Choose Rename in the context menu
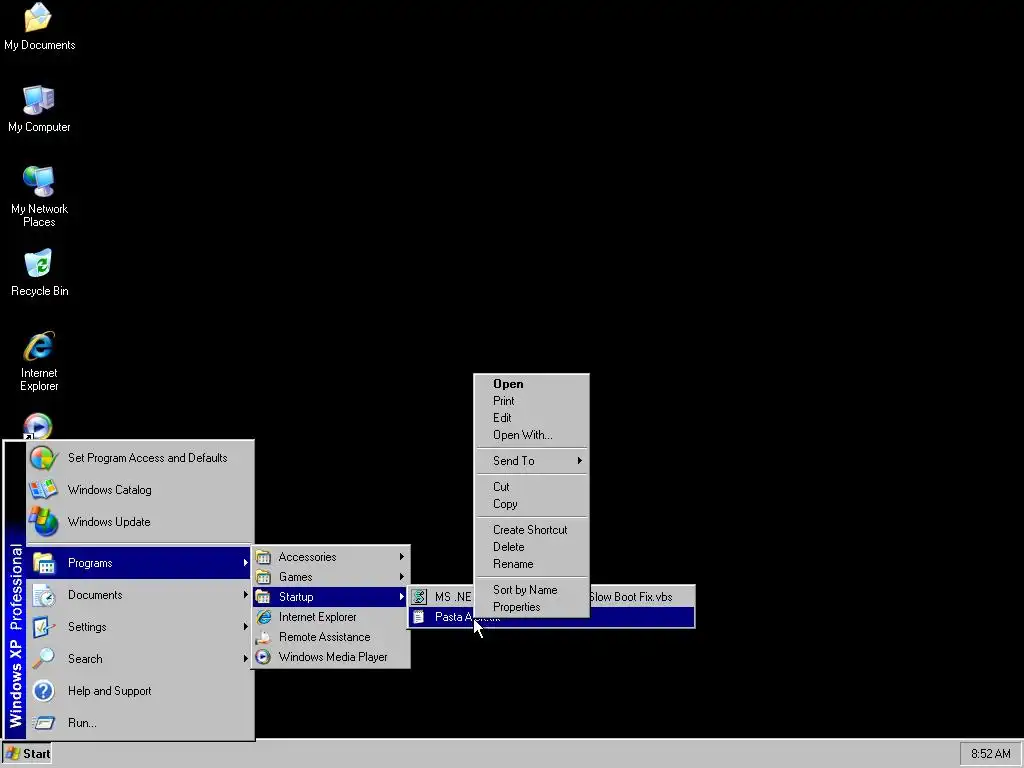 coord(532,564)
